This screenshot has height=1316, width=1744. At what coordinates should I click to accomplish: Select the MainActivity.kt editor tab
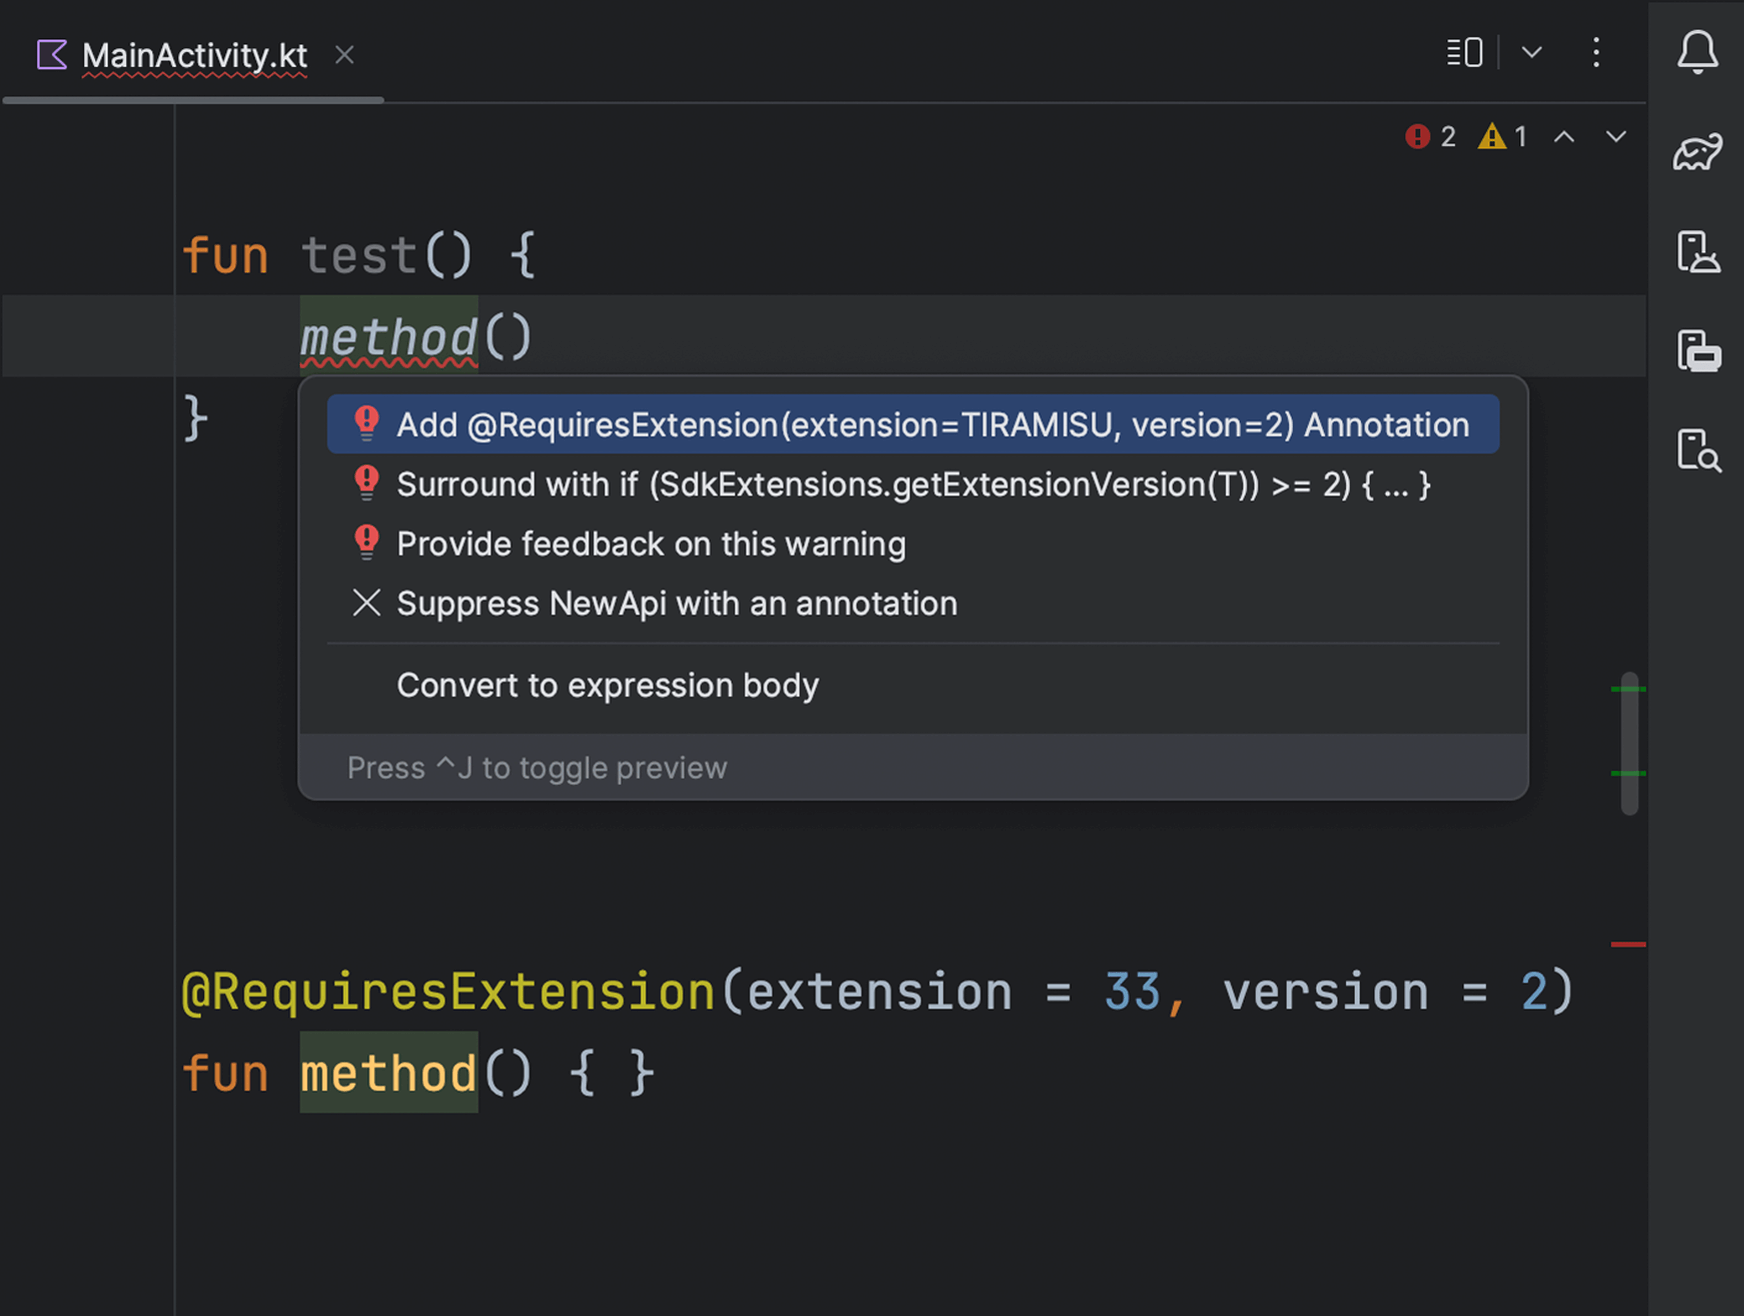194,55
